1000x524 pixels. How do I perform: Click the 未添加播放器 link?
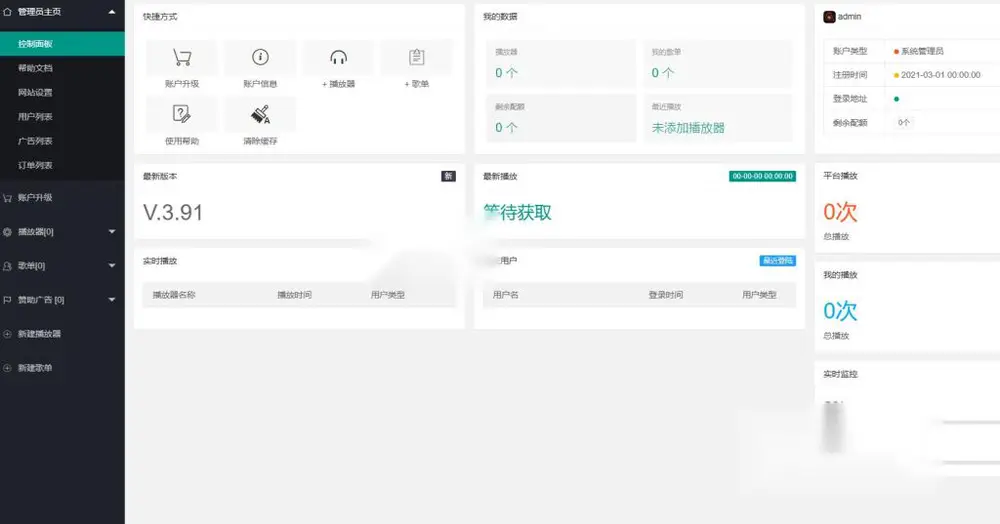688,128
